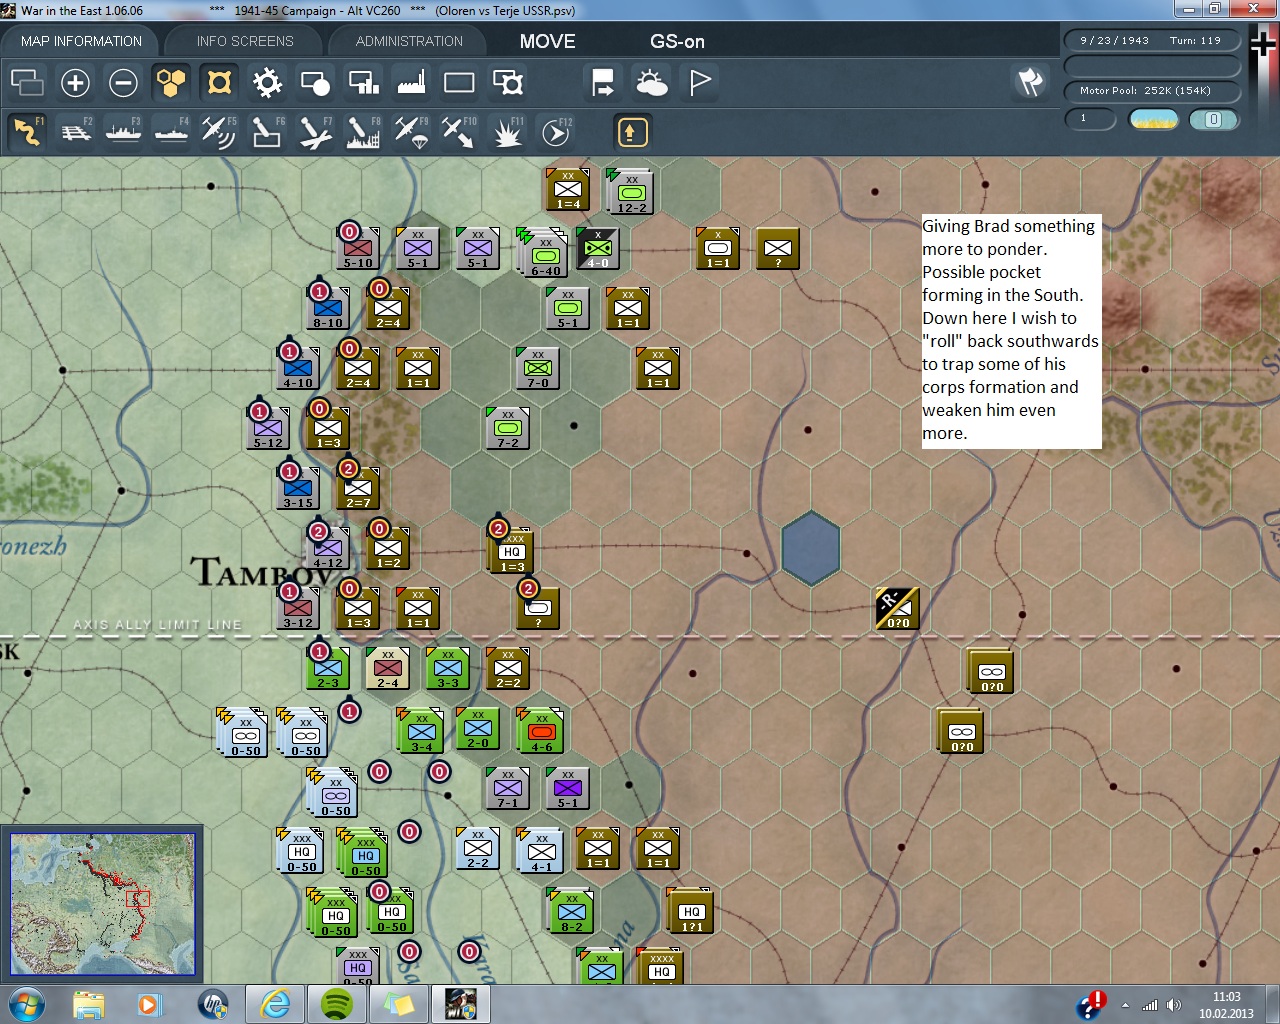Click the Motor Pool 252K readout

[1151, 91]
